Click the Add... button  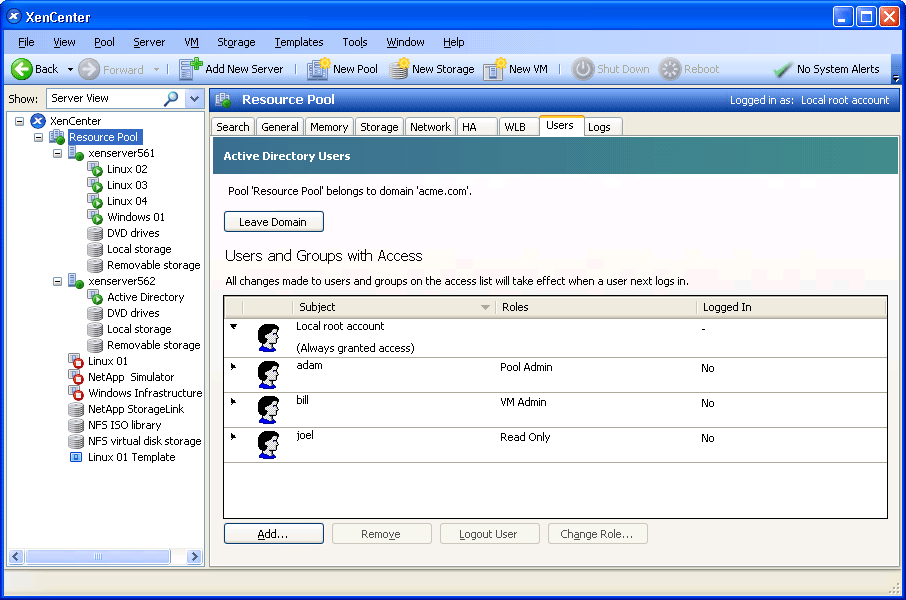pyautogui.click(x=274, y=534)
